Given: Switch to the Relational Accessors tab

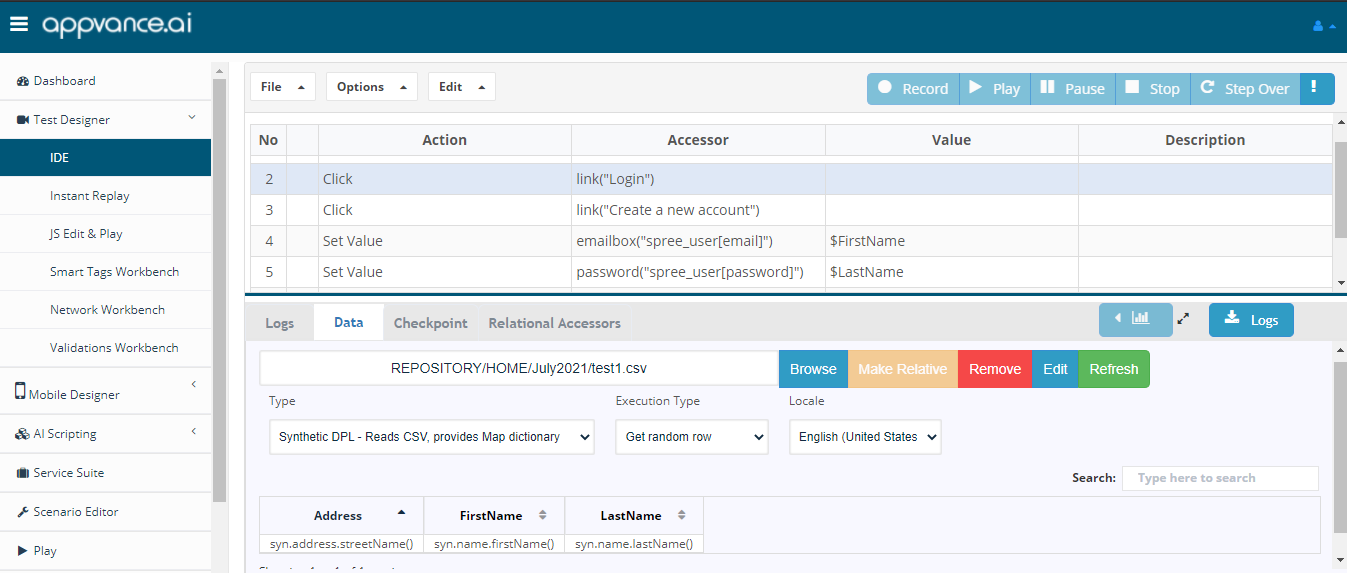Looking at the screenshot, I should (x=554, y=323).
